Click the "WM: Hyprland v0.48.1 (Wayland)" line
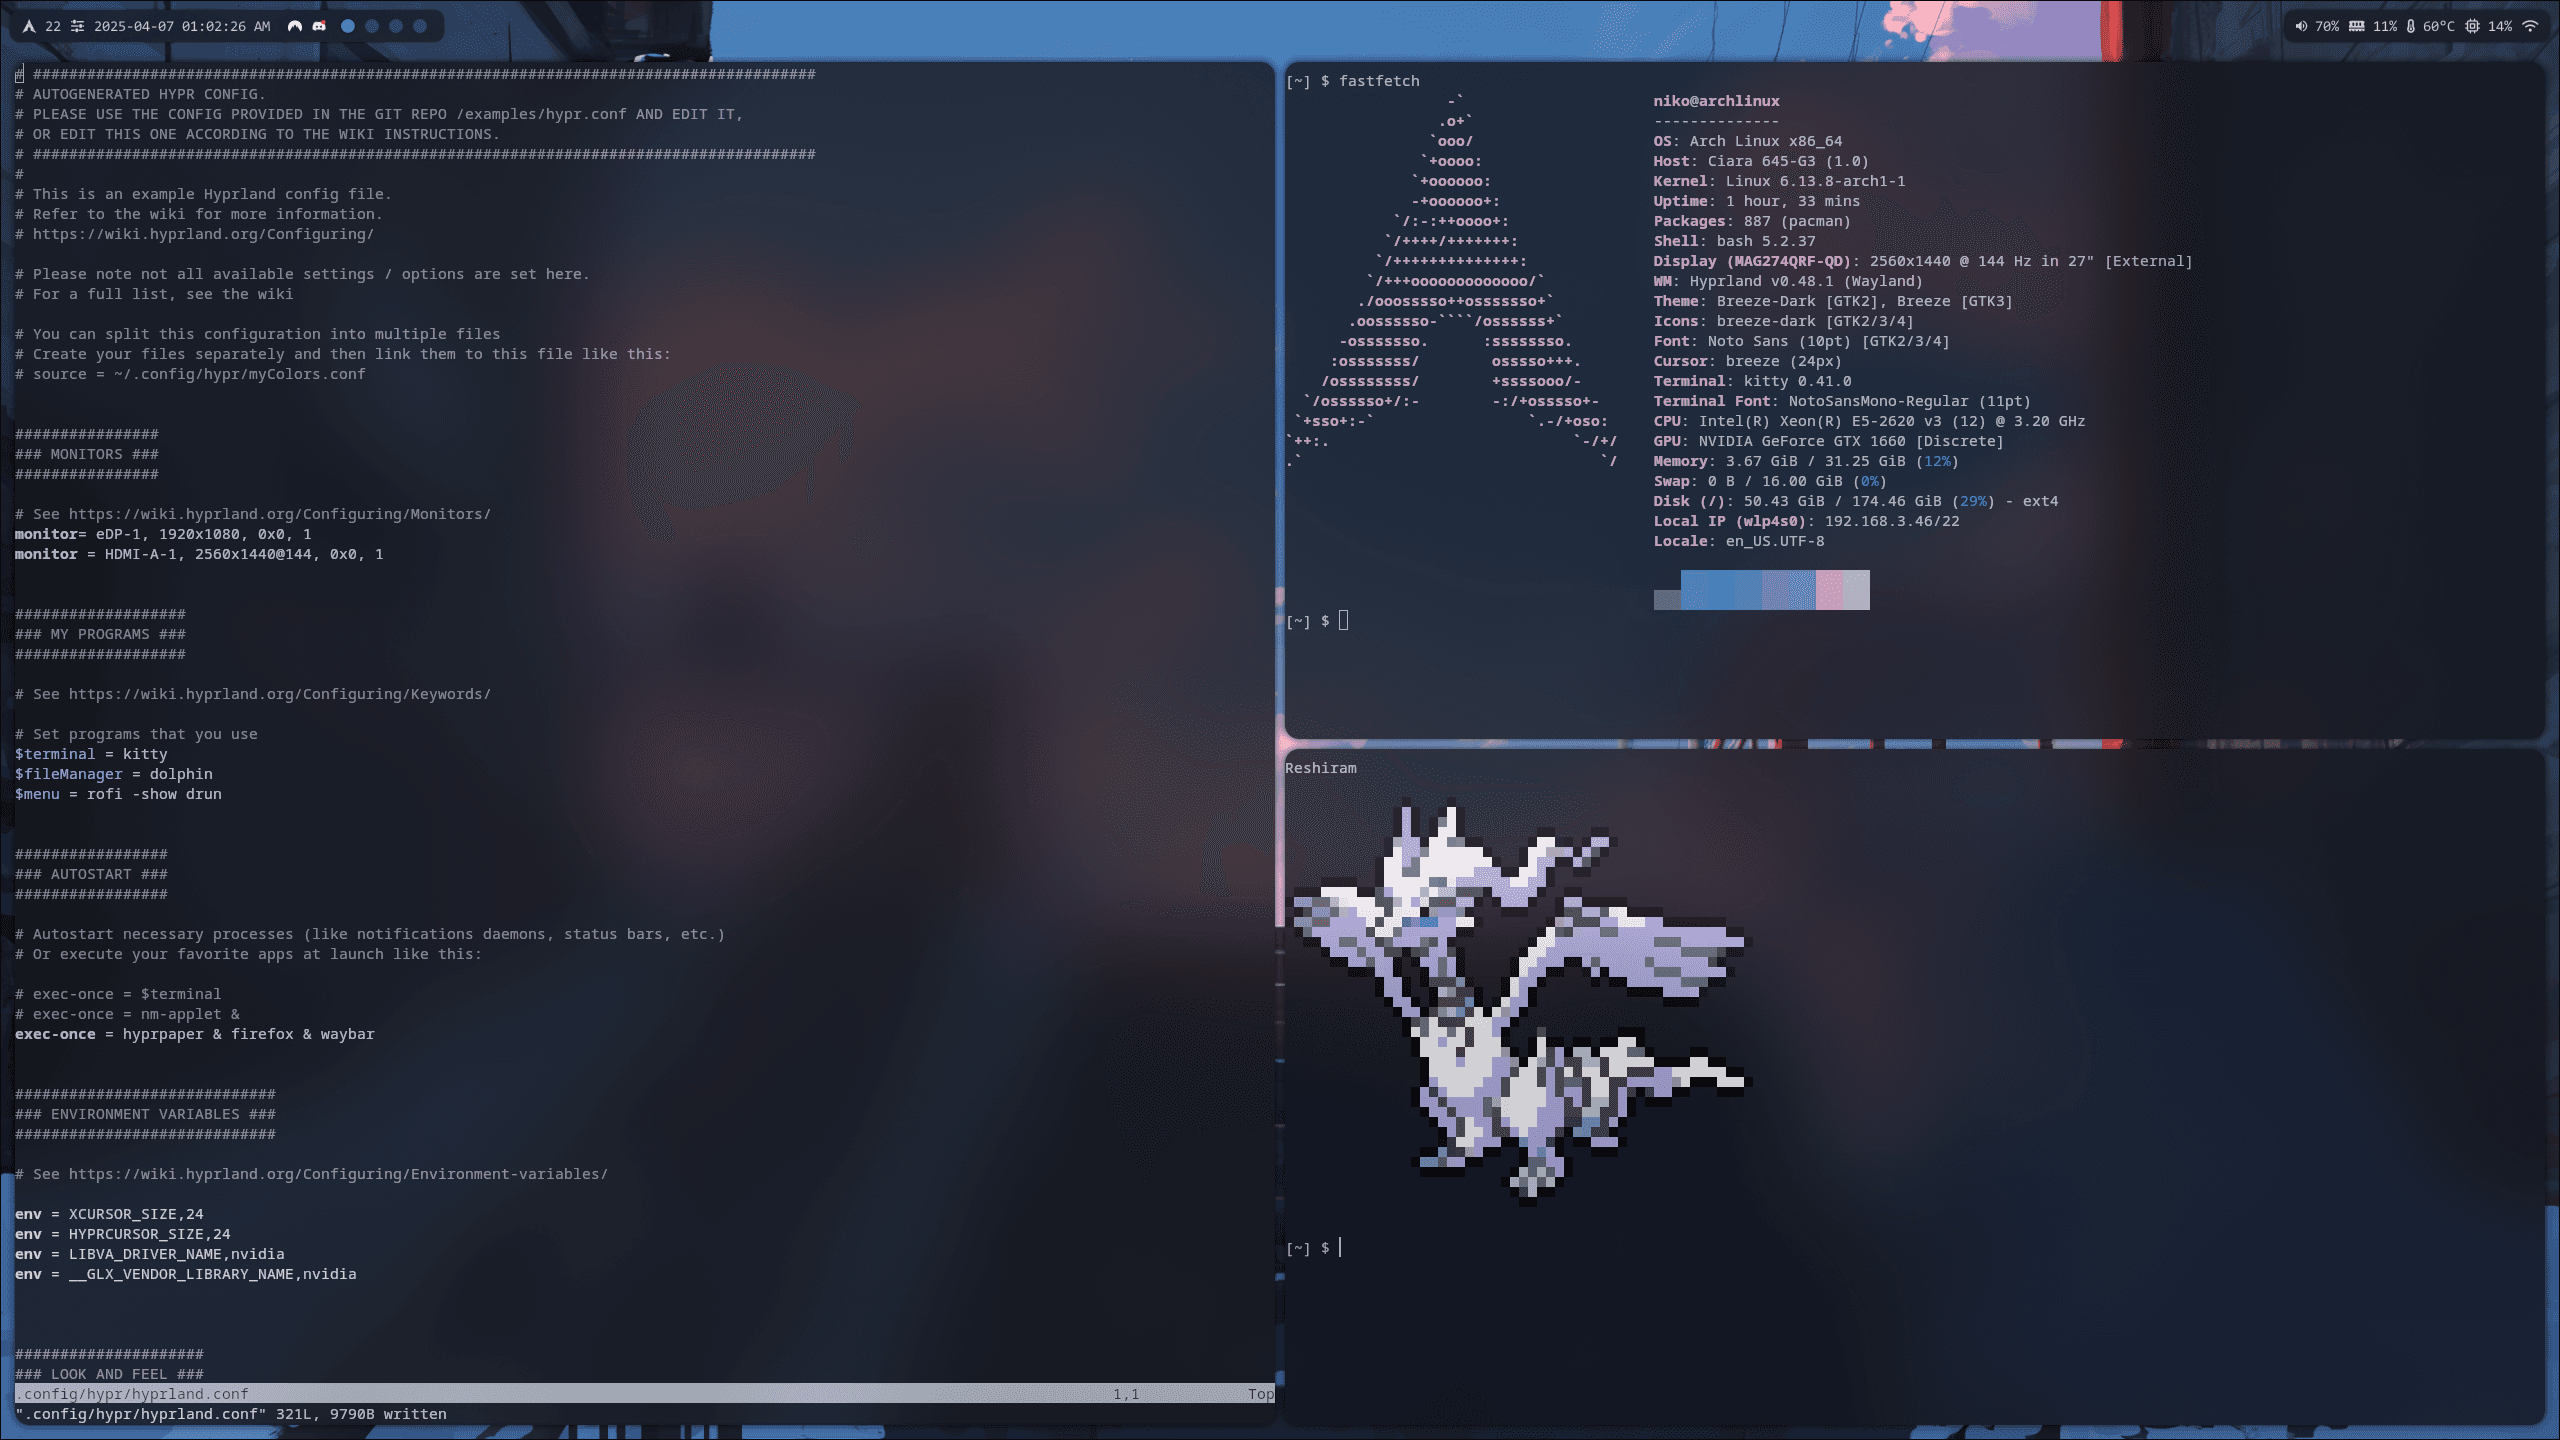 1788,281
